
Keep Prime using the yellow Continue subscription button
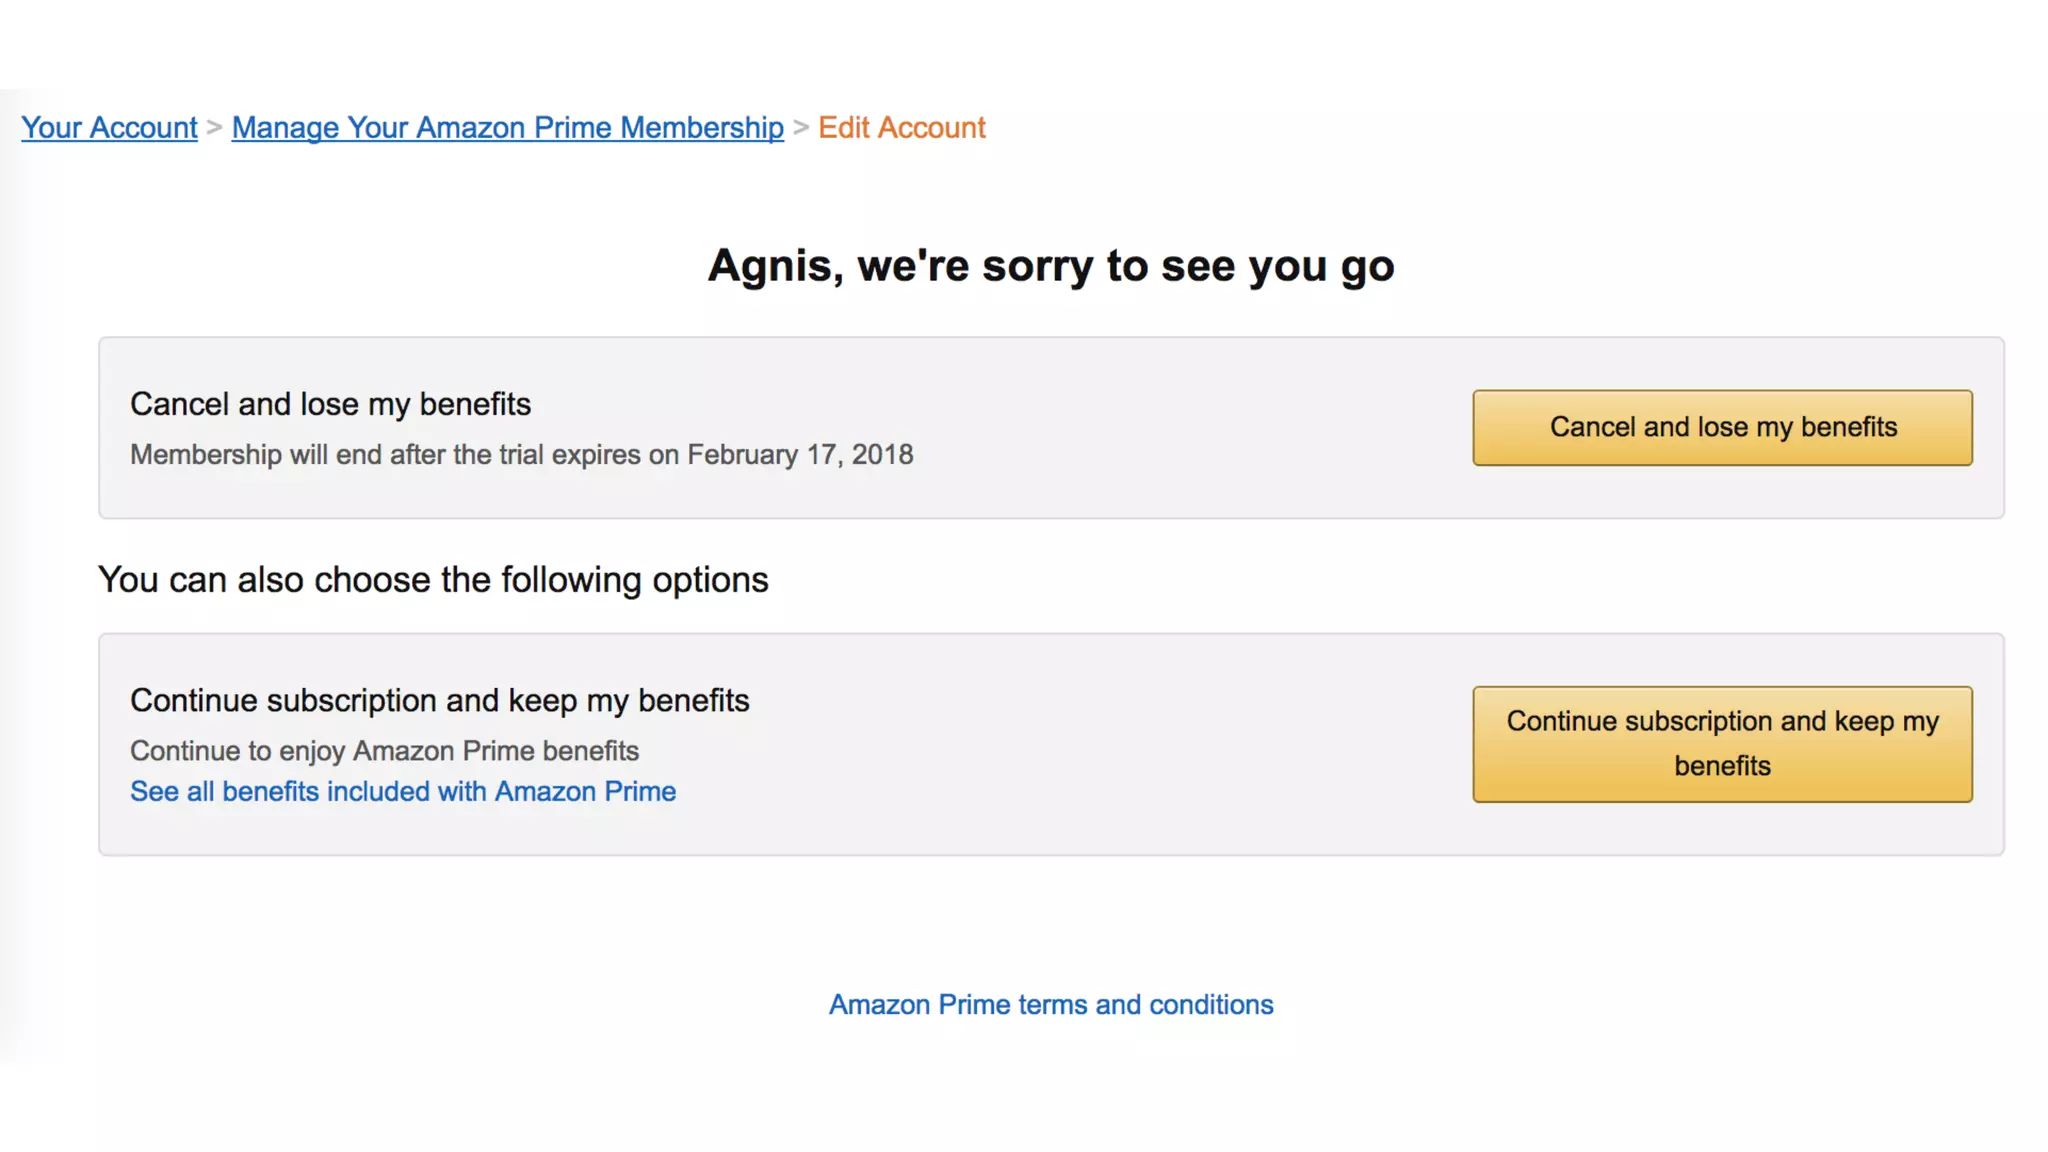(1722, 744)
